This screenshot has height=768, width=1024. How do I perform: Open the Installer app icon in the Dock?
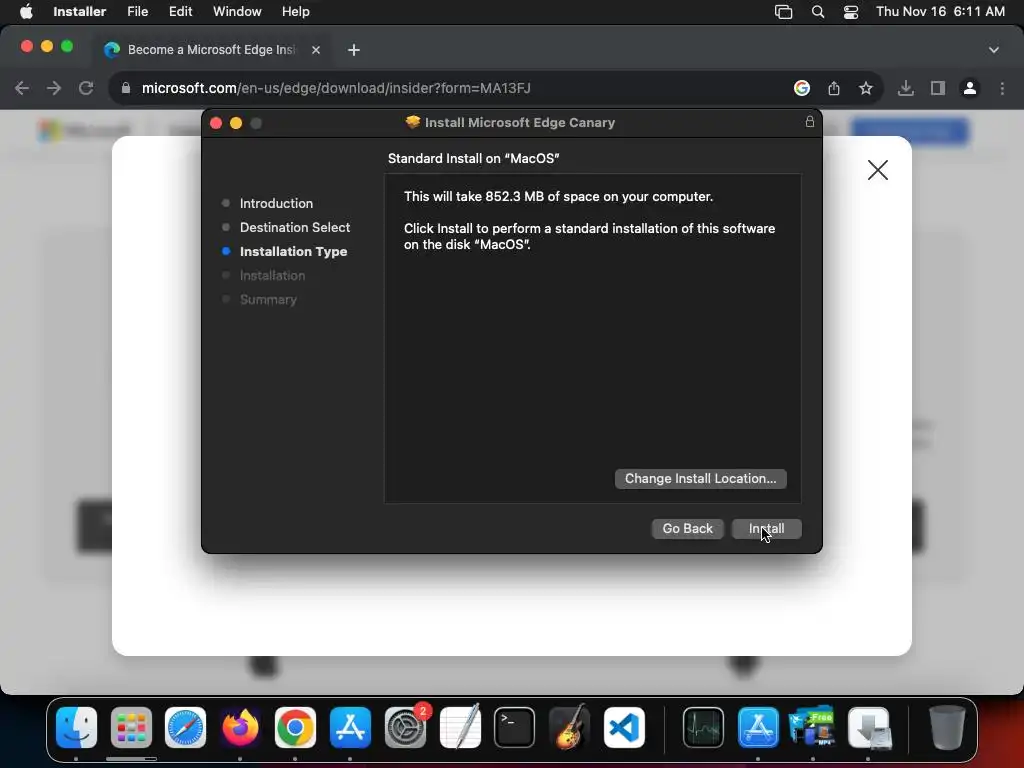[869, 727]
